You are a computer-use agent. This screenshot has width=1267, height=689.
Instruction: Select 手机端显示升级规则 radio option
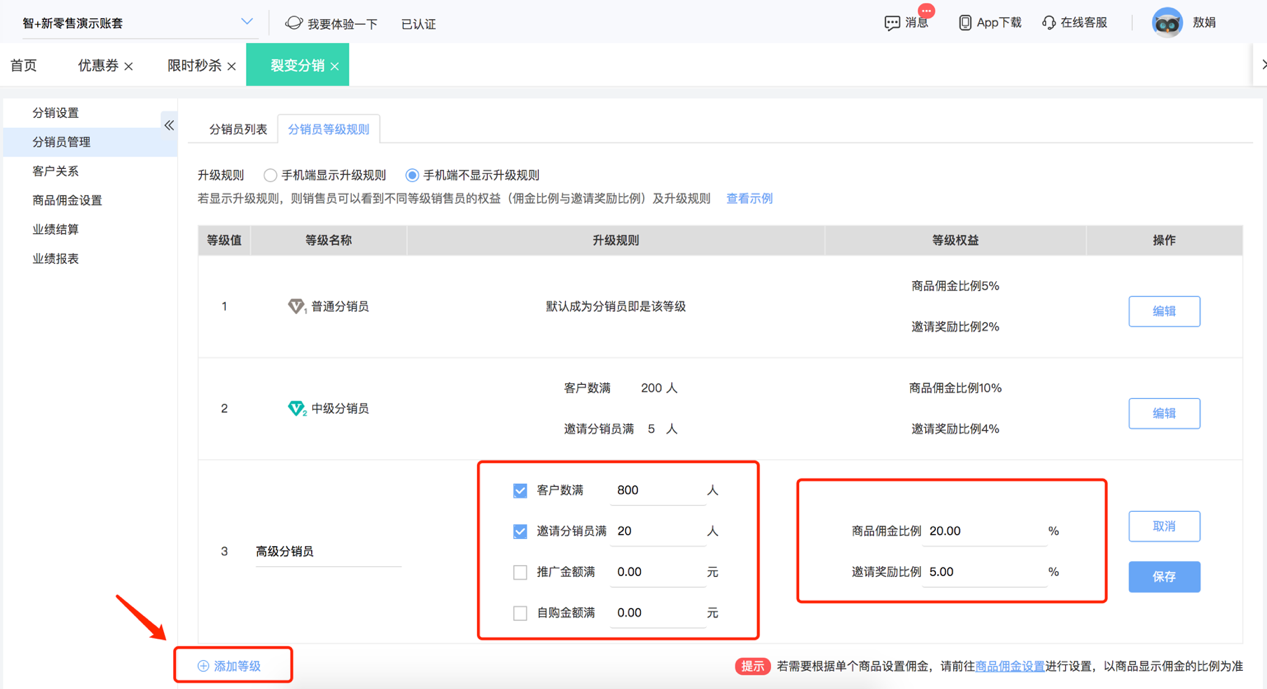point(270,175)
